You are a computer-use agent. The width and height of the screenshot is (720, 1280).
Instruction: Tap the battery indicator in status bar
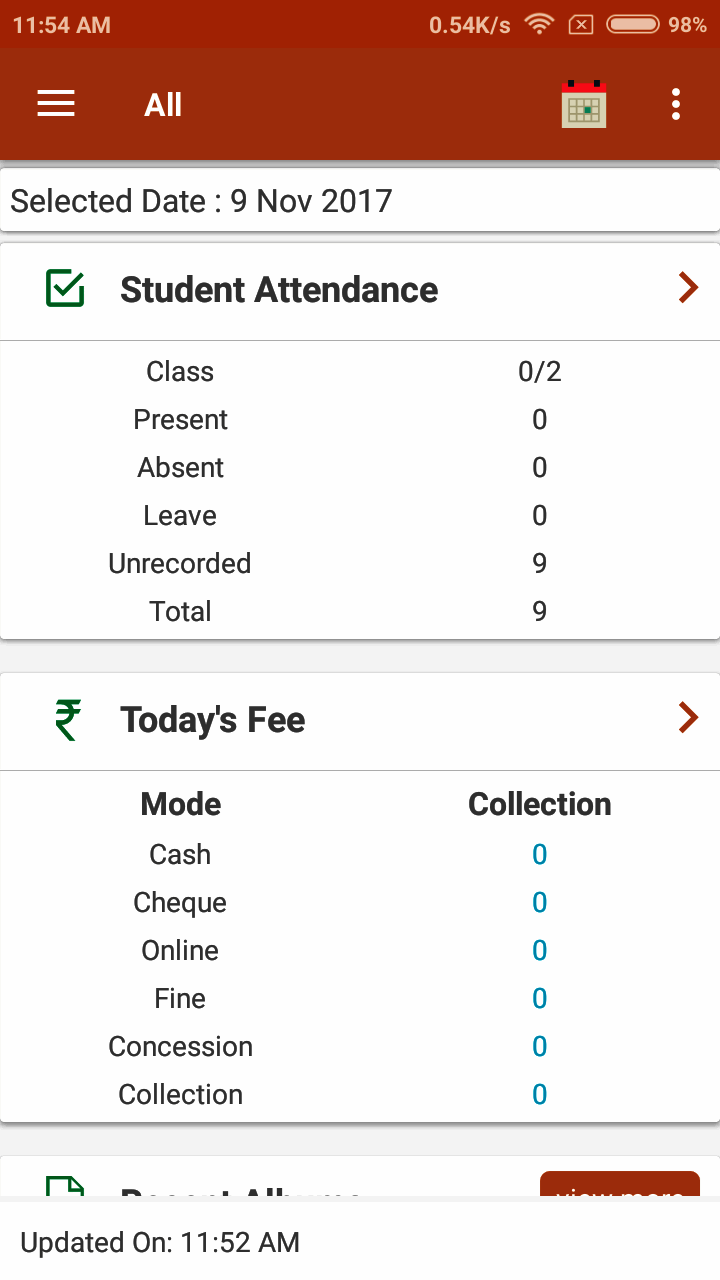(x=632, y=24)
